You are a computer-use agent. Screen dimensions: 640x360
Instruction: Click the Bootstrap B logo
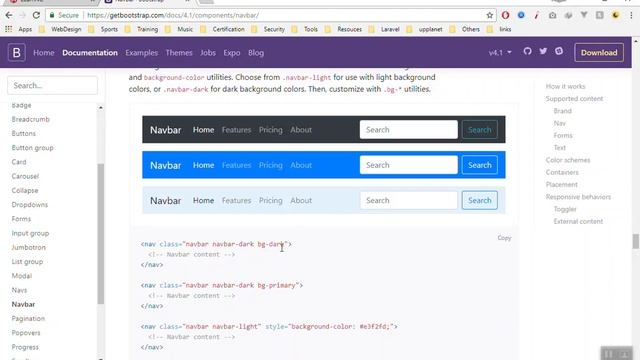(17, 53)
